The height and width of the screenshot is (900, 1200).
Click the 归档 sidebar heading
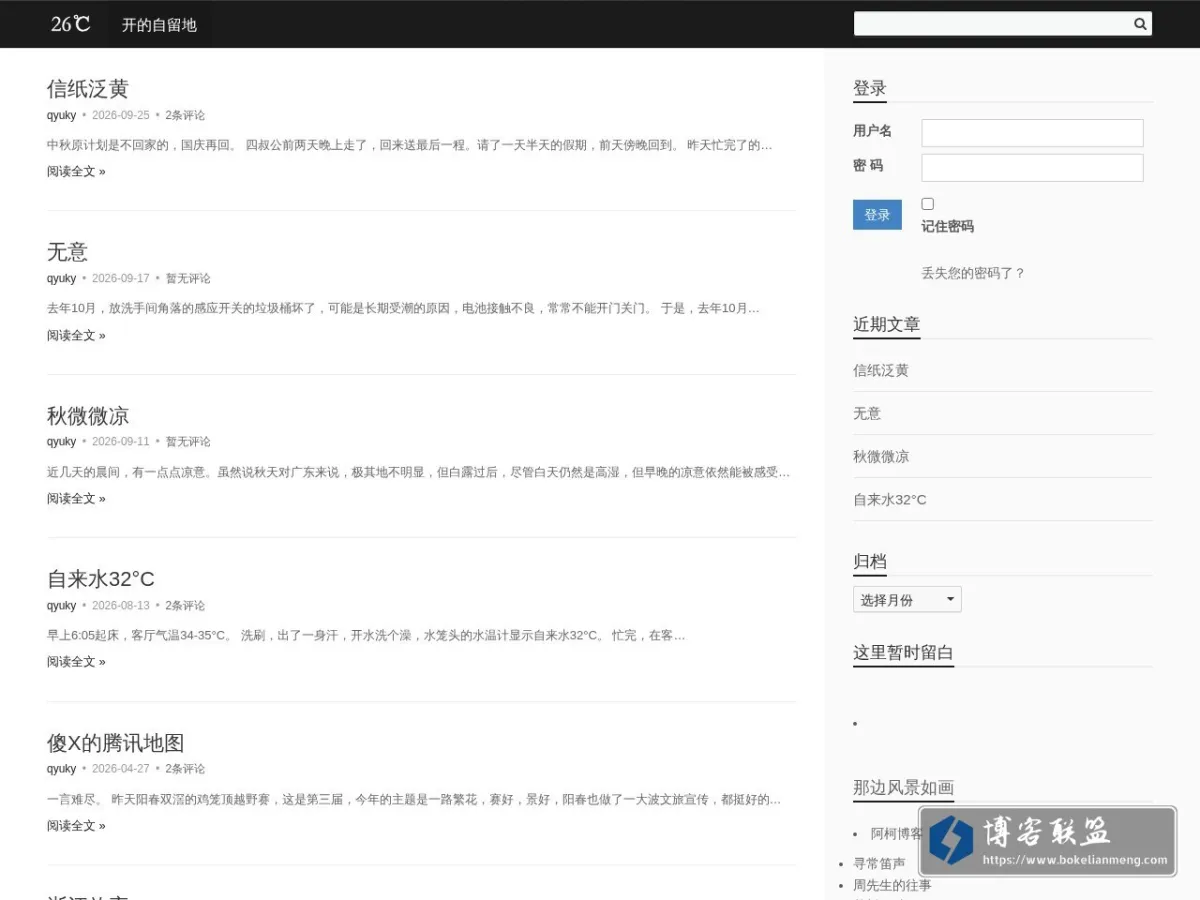pos(870,561)
